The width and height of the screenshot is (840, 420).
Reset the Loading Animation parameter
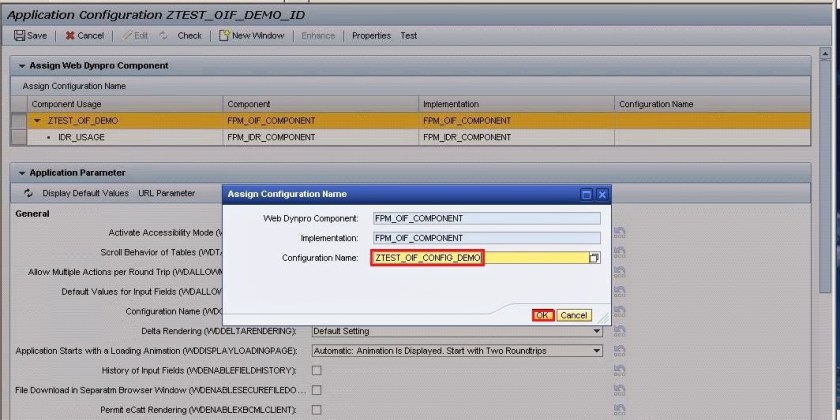pyautogui.click(x=620, y=351)
